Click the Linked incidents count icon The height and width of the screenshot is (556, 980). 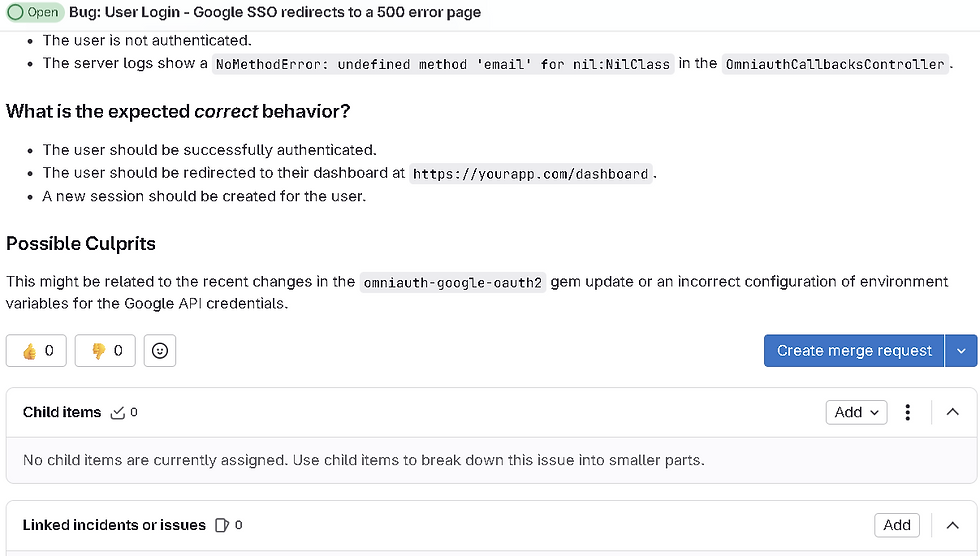point(222,525)
